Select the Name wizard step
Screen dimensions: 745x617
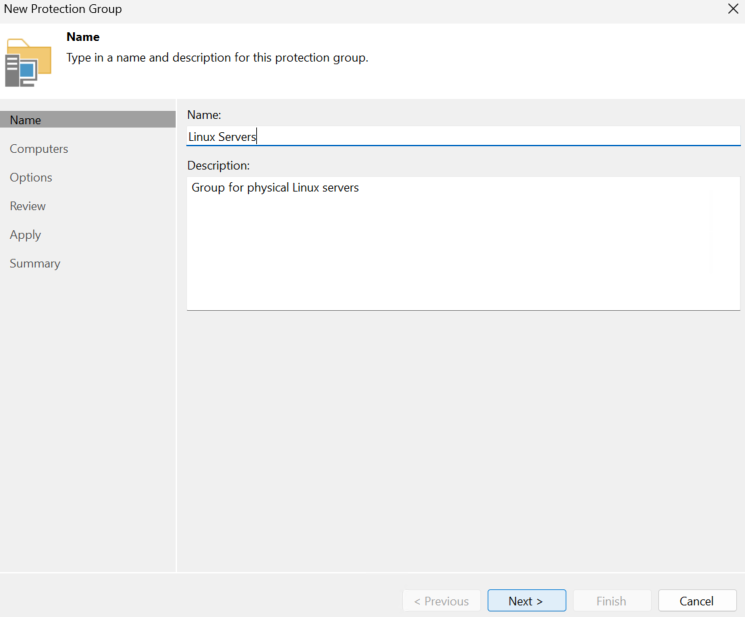coord(88,120)
